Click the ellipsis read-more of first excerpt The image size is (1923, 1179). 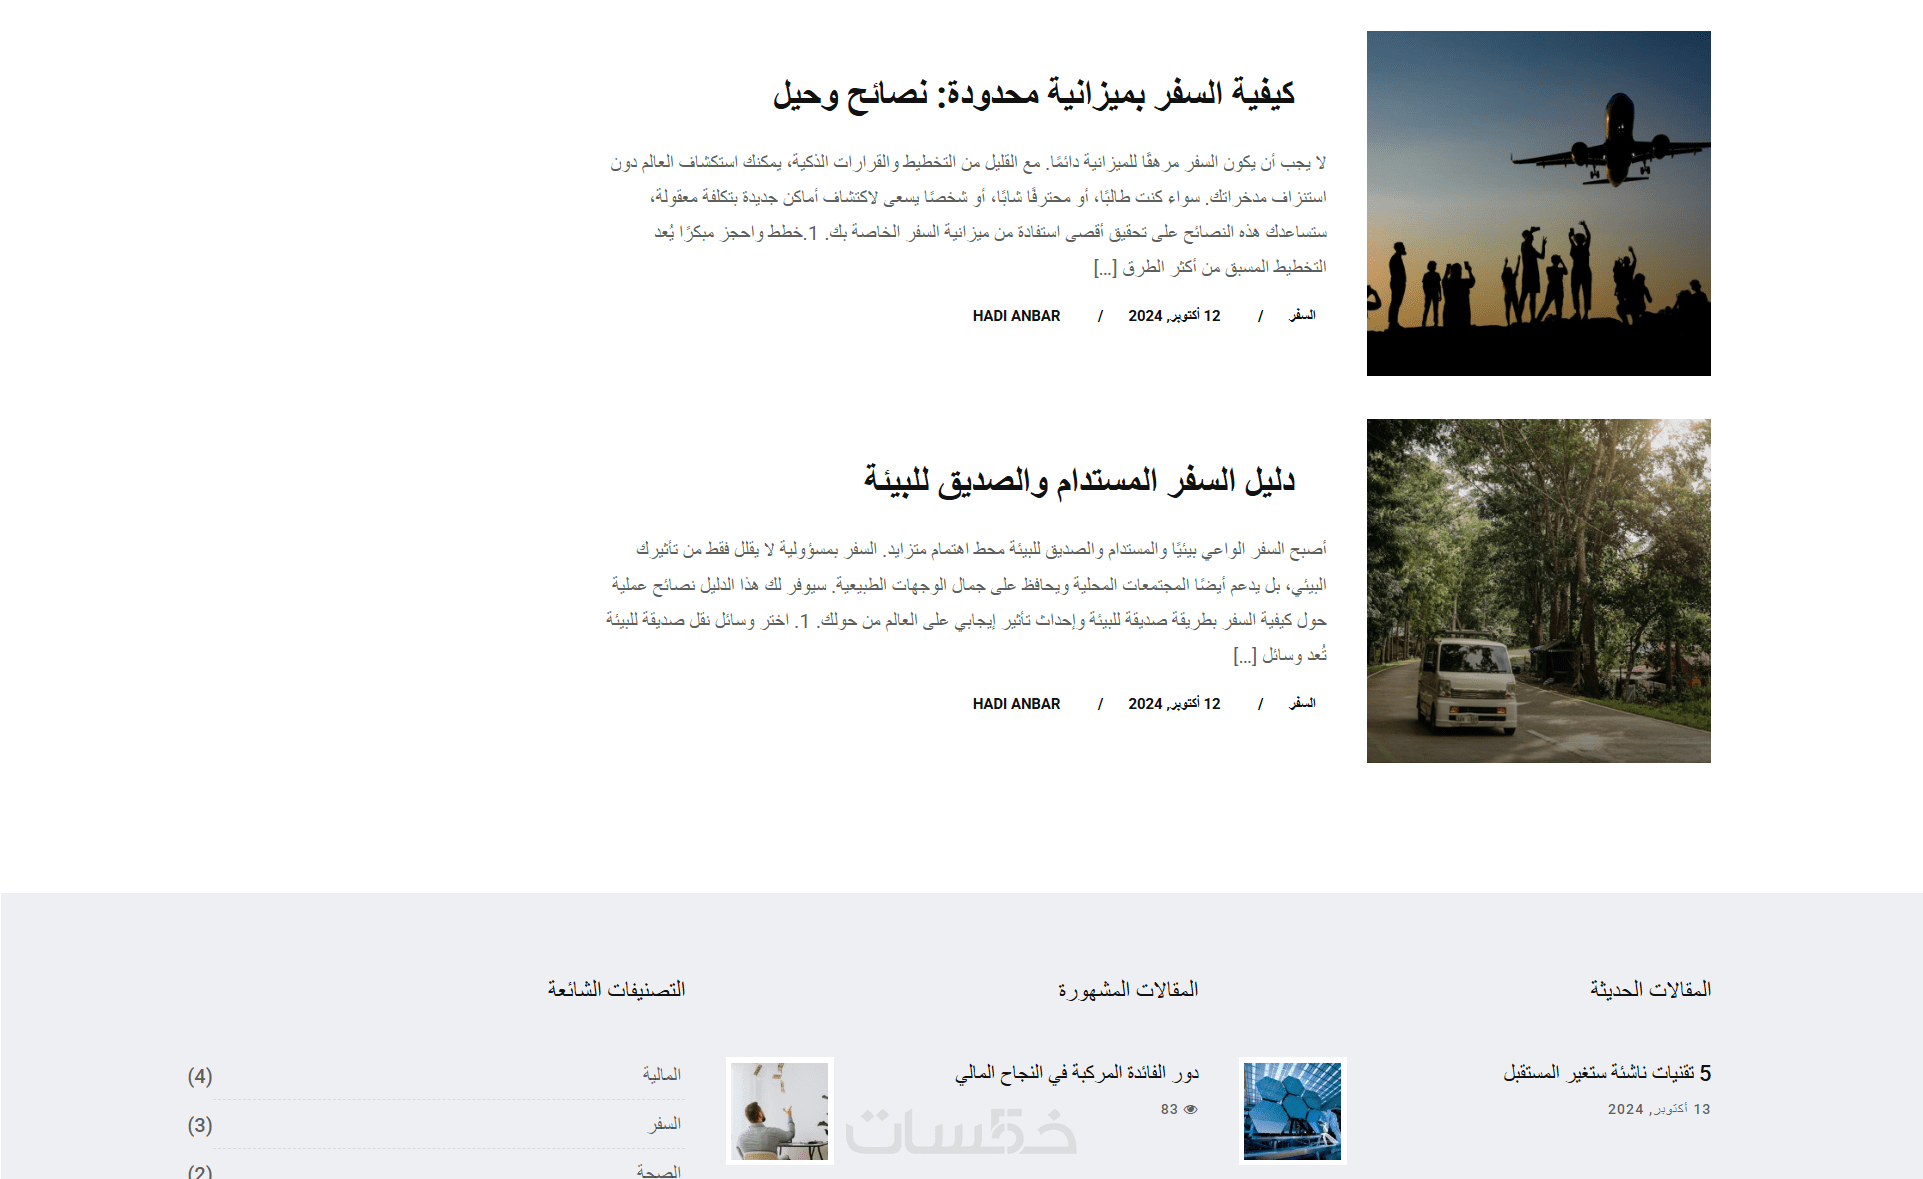click(x=1105, y=268)
